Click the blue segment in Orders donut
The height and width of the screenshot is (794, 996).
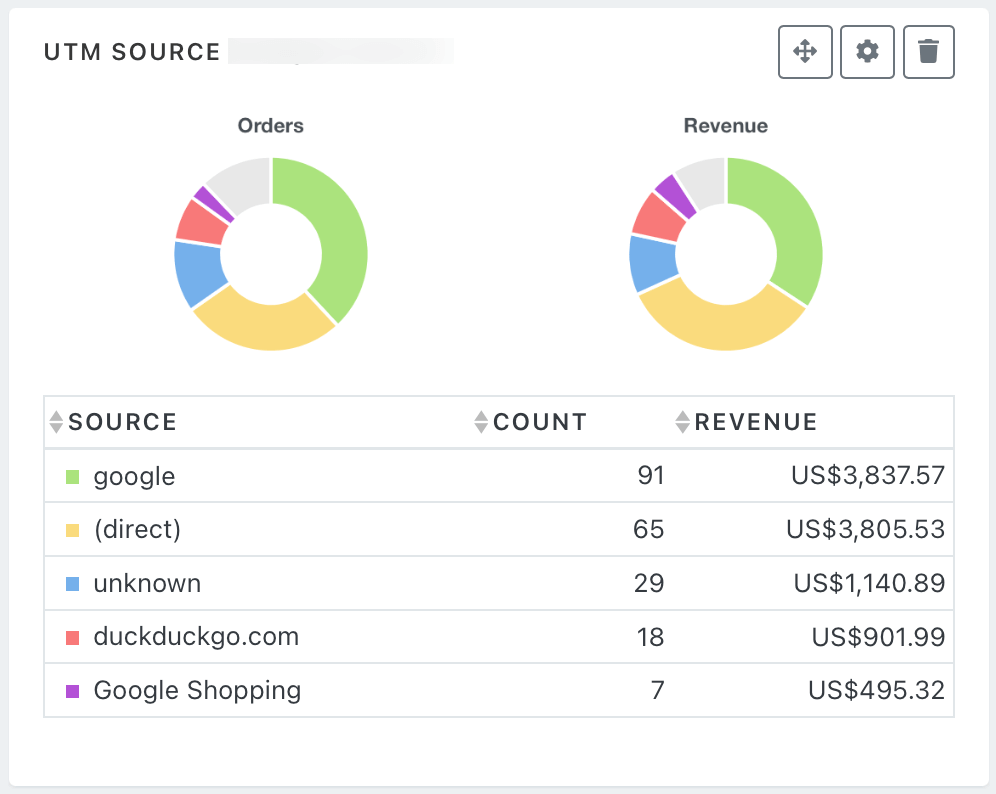(x=197, y=272)
